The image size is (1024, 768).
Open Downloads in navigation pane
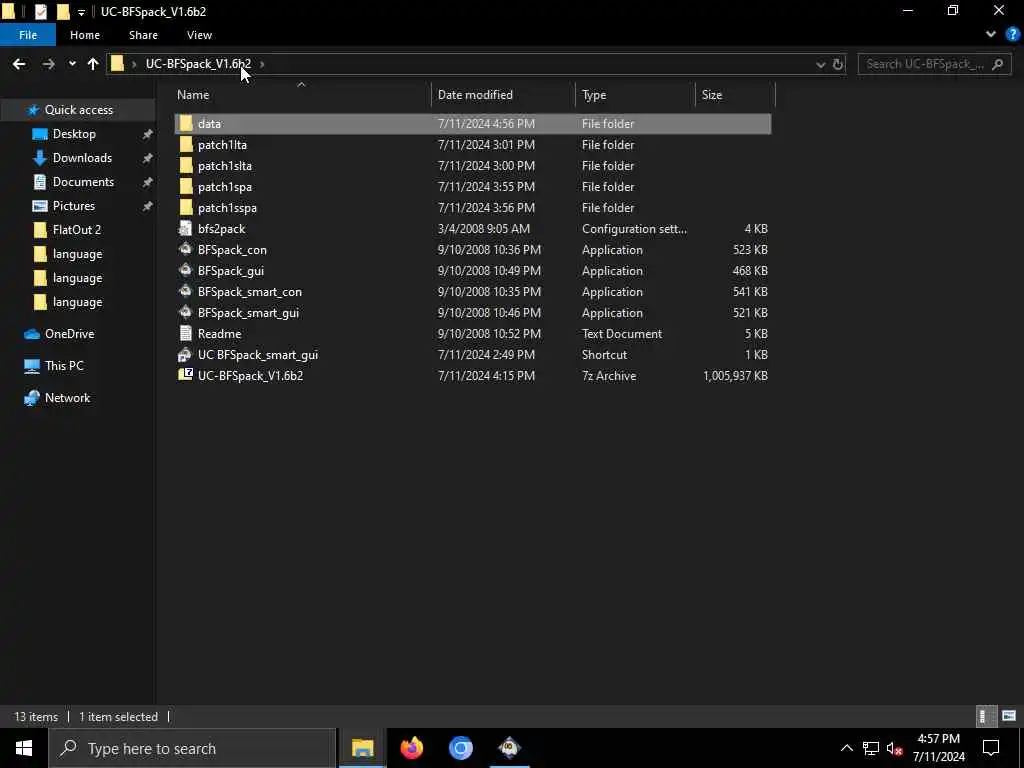82,158
